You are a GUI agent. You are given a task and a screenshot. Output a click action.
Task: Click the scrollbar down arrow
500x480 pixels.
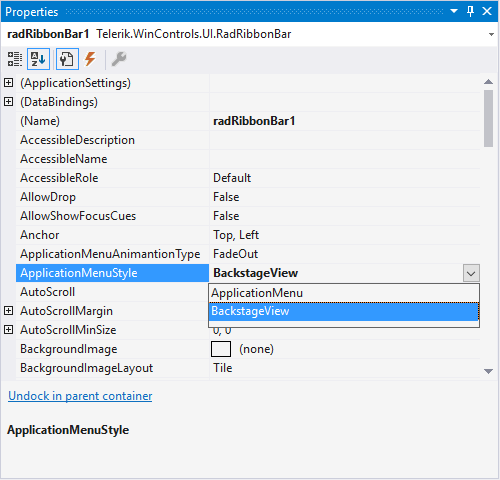488,371
